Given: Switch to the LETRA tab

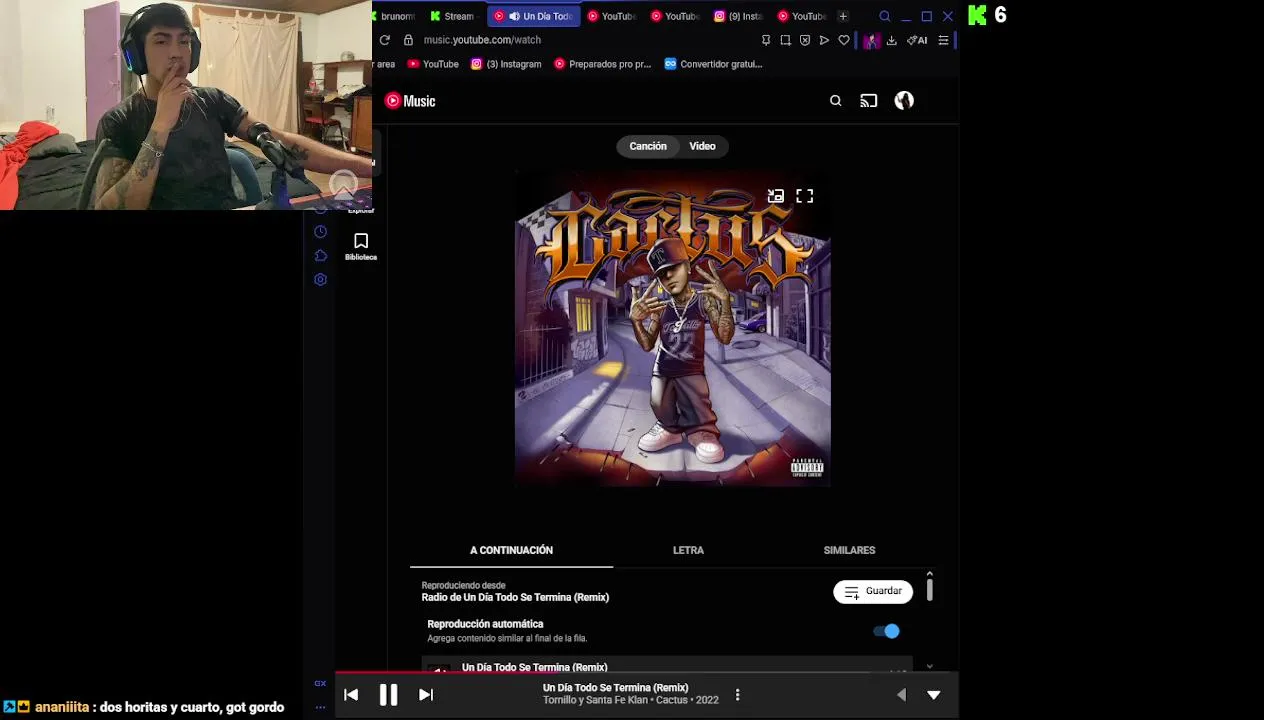Looking at the screenshot, I should point(688,550).
